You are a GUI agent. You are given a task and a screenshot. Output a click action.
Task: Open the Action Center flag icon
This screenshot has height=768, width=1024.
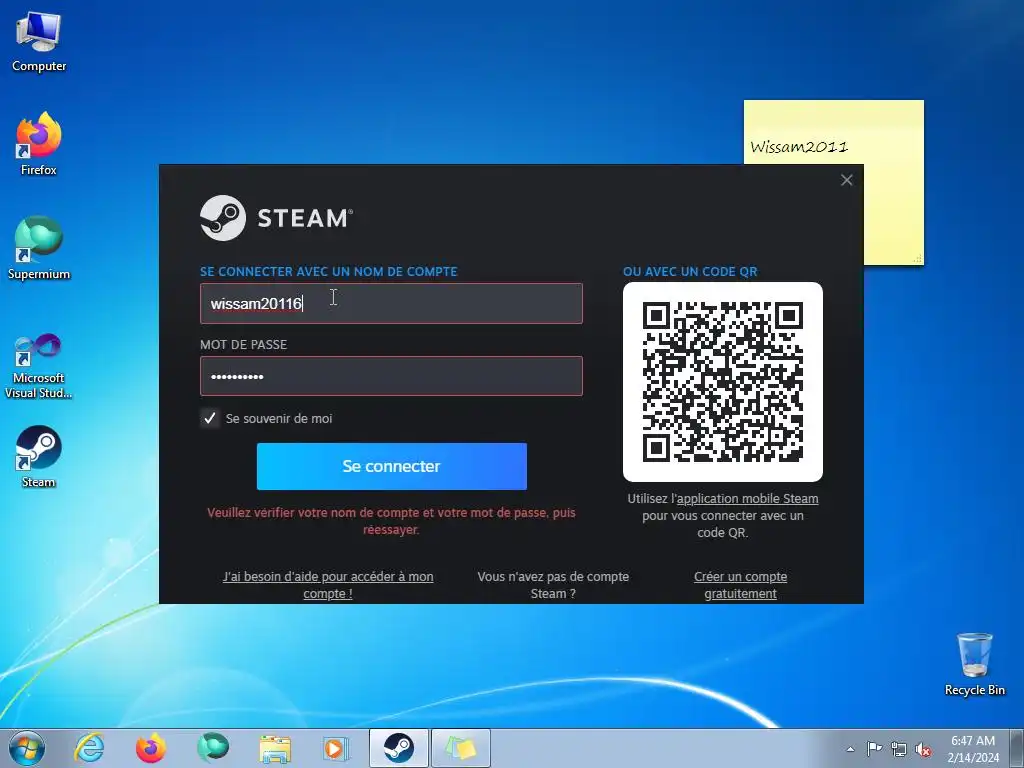pos(874,749)
